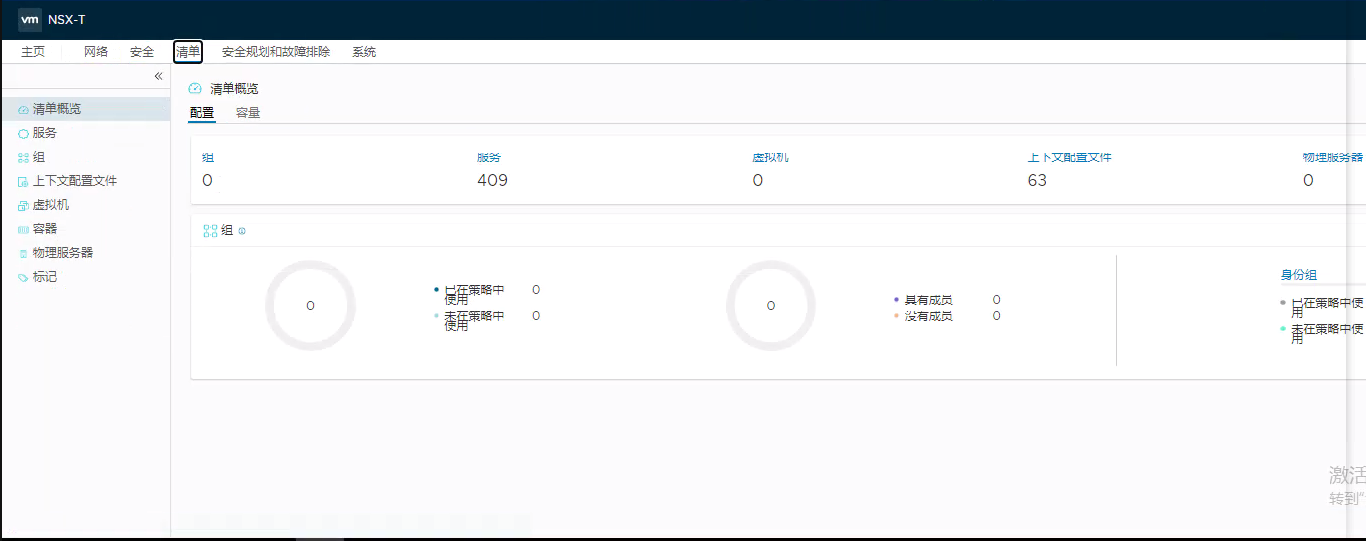Click the 服务 sidebar icon
The height and width of the screenshot is (541, 1366).
23,134
